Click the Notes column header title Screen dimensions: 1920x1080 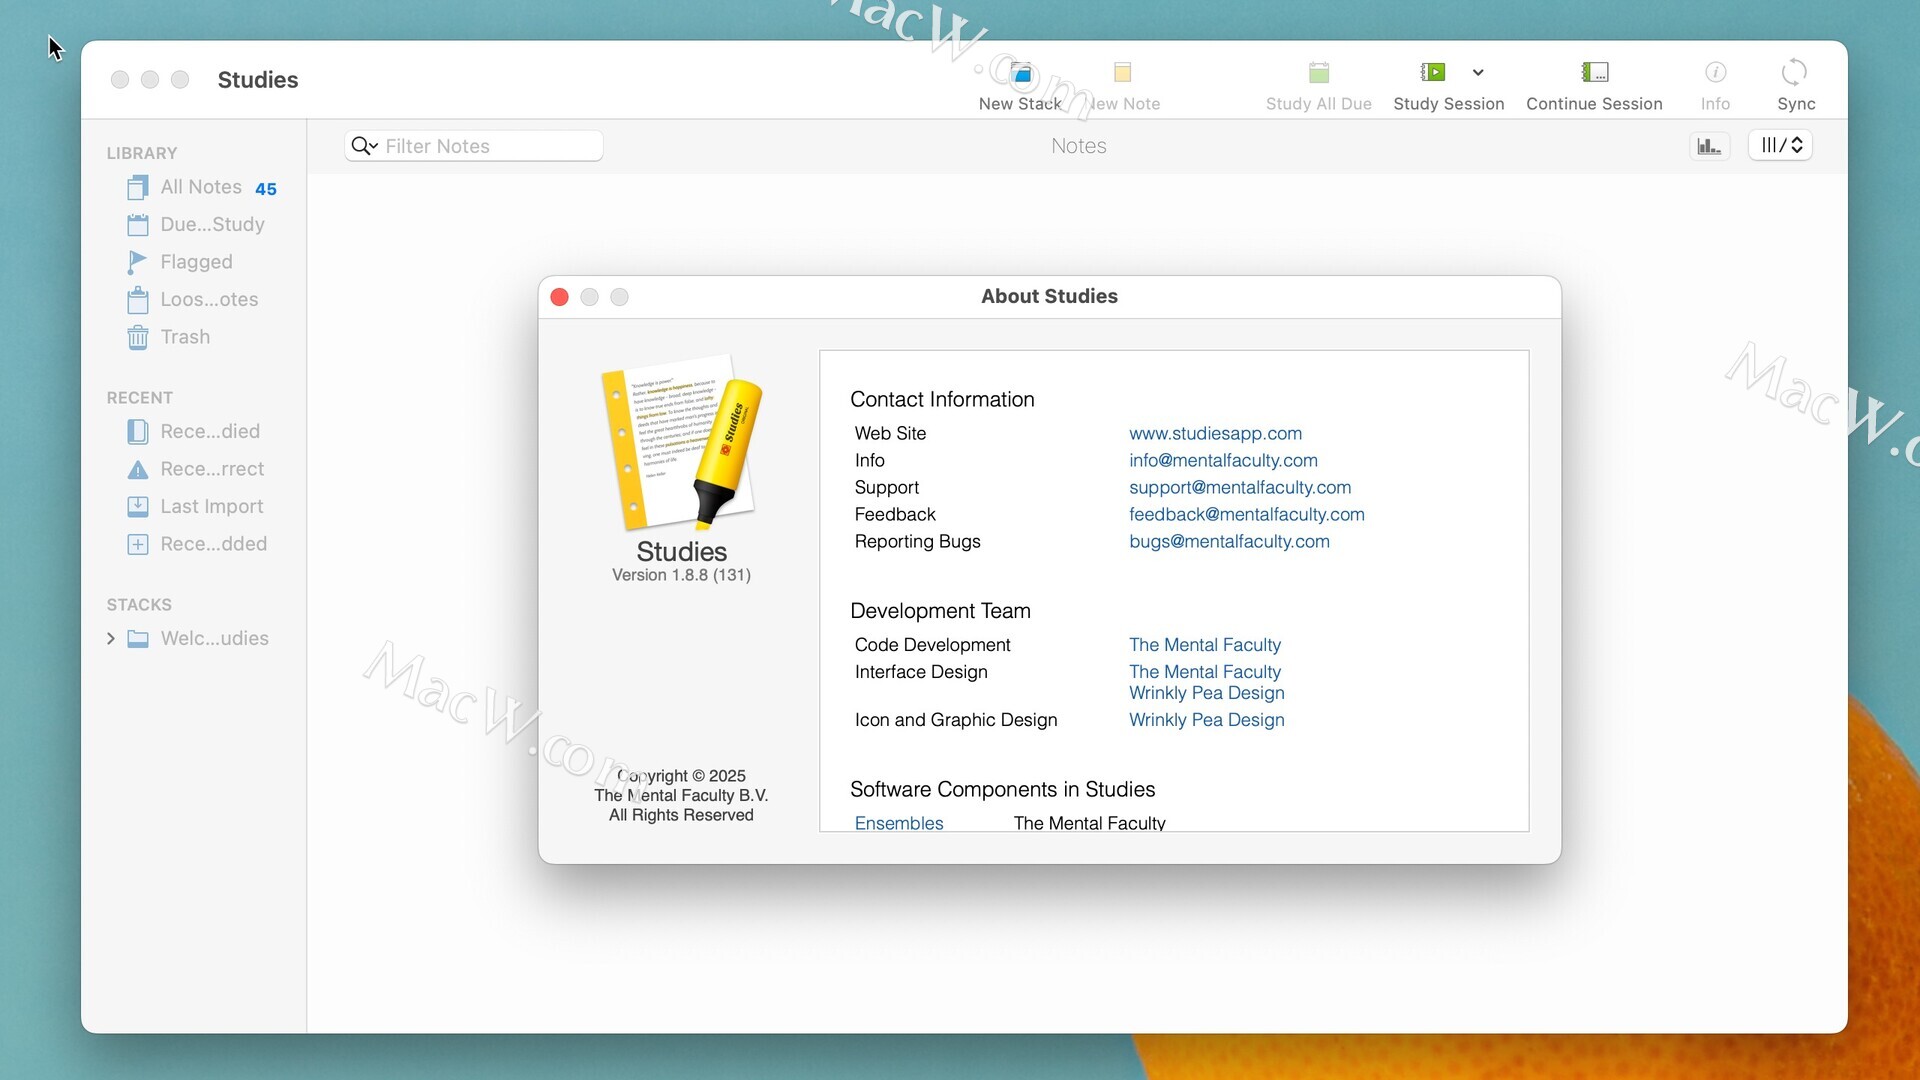(1078, 146)
